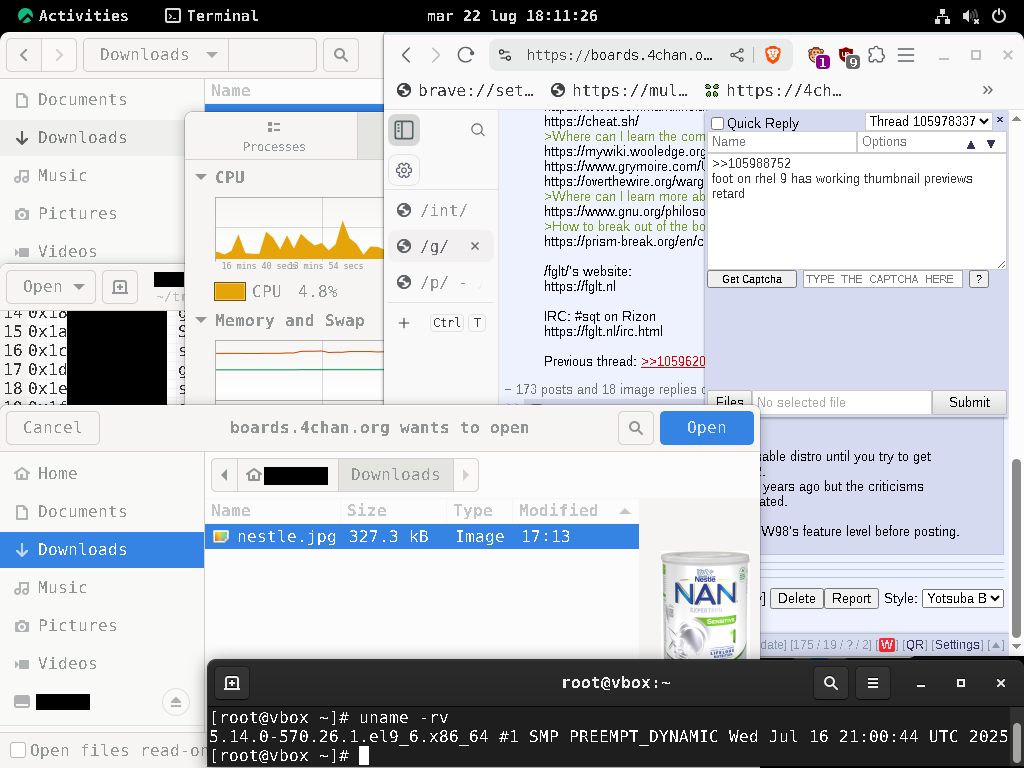Click the browser page vertical scrollbar
The height and width of the screenshot is (768, 1024).
[x=1016, y=549]
